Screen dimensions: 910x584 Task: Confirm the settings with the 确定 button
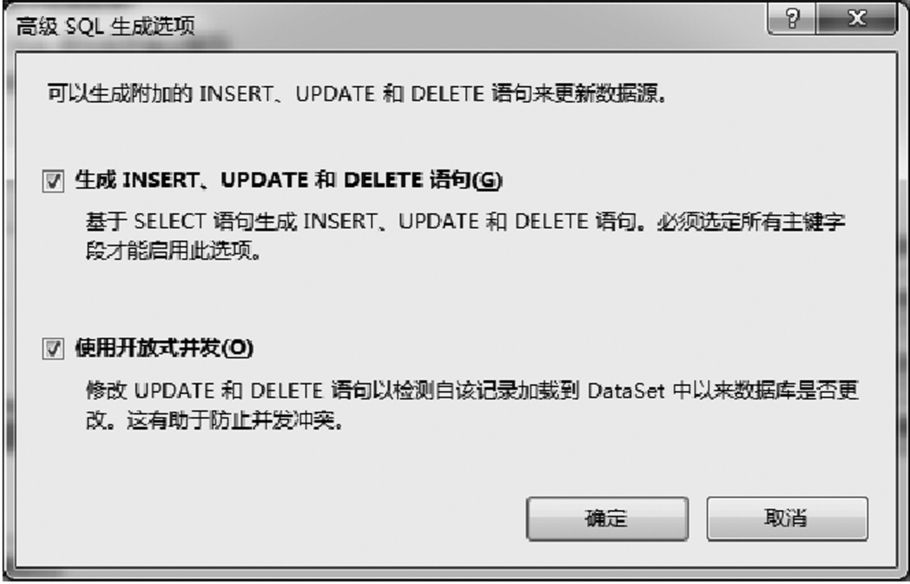pos(607,518)
